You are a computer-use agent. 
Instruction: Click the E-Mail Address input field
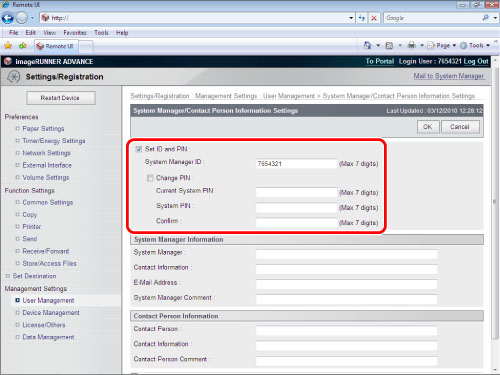[x=346, y=284]
